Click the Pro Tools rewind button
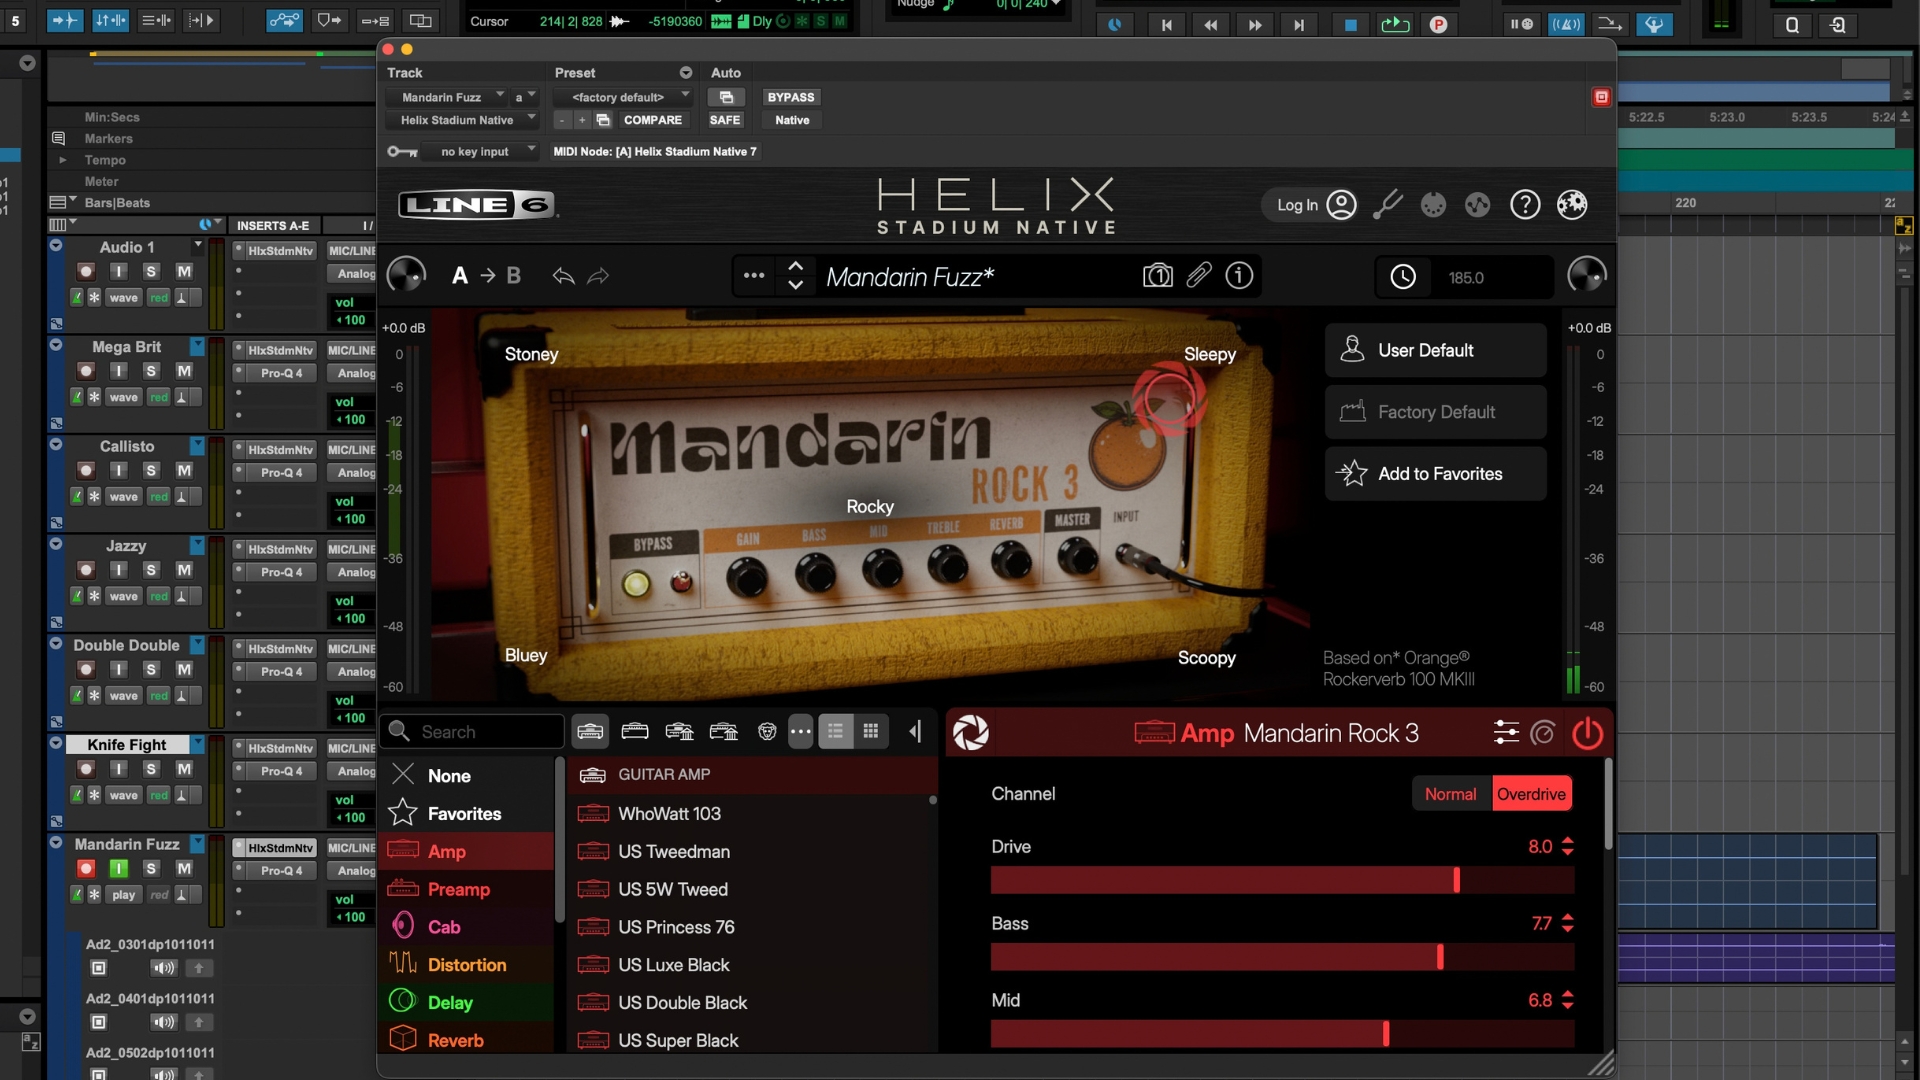The height and width of the screenshot is (1080, 1920). [1210, 25]
